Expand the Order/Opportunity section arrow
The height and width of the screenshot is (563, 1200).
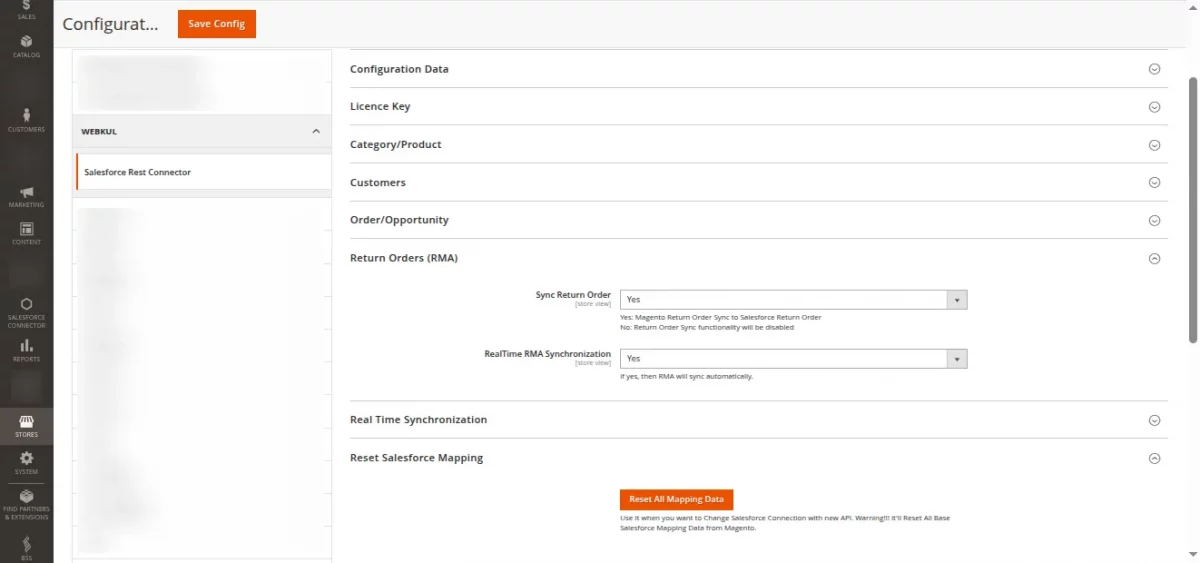tap(1154, 220)
